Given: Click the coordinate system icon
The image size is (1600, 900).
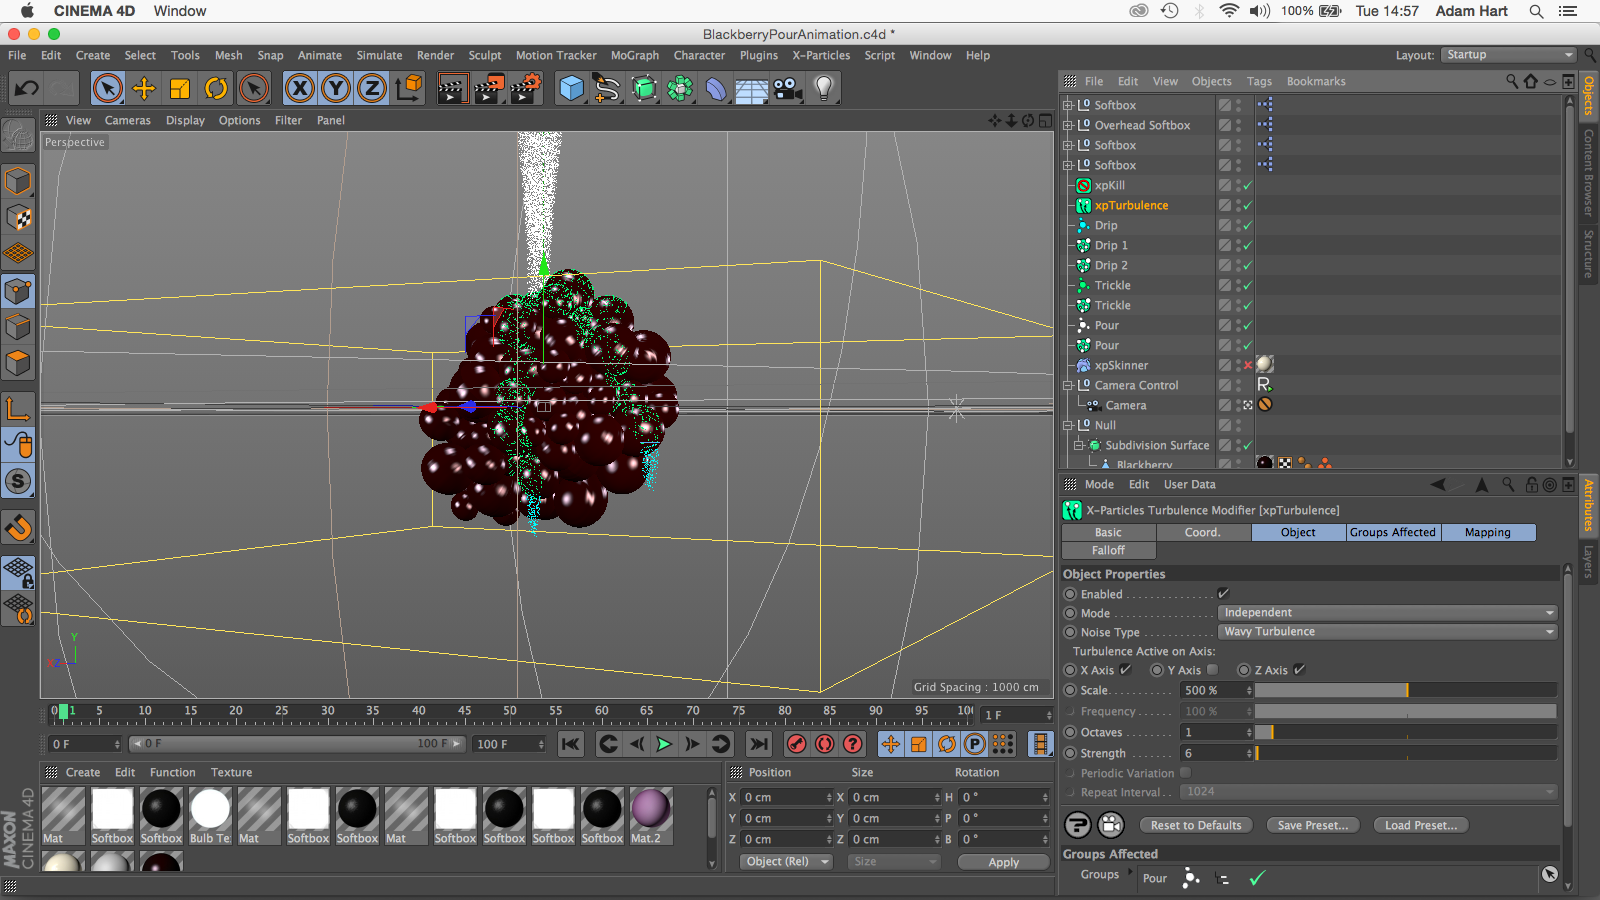Looking at the screenshot, I should (408, 88).
